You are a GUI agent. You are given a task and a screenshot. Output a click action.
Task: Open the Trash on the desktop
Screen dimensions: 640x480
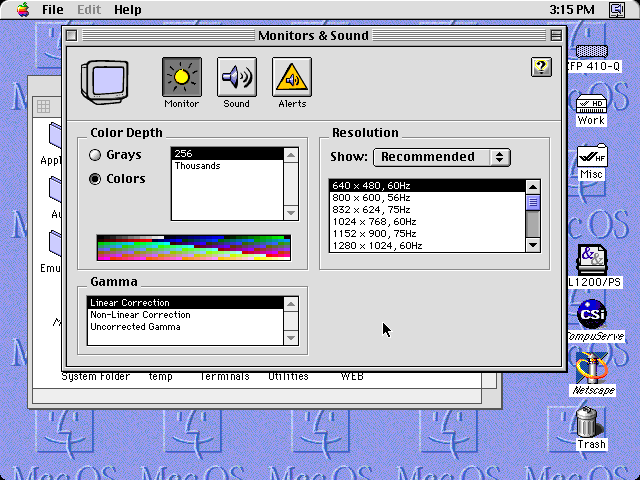point(591,423)
